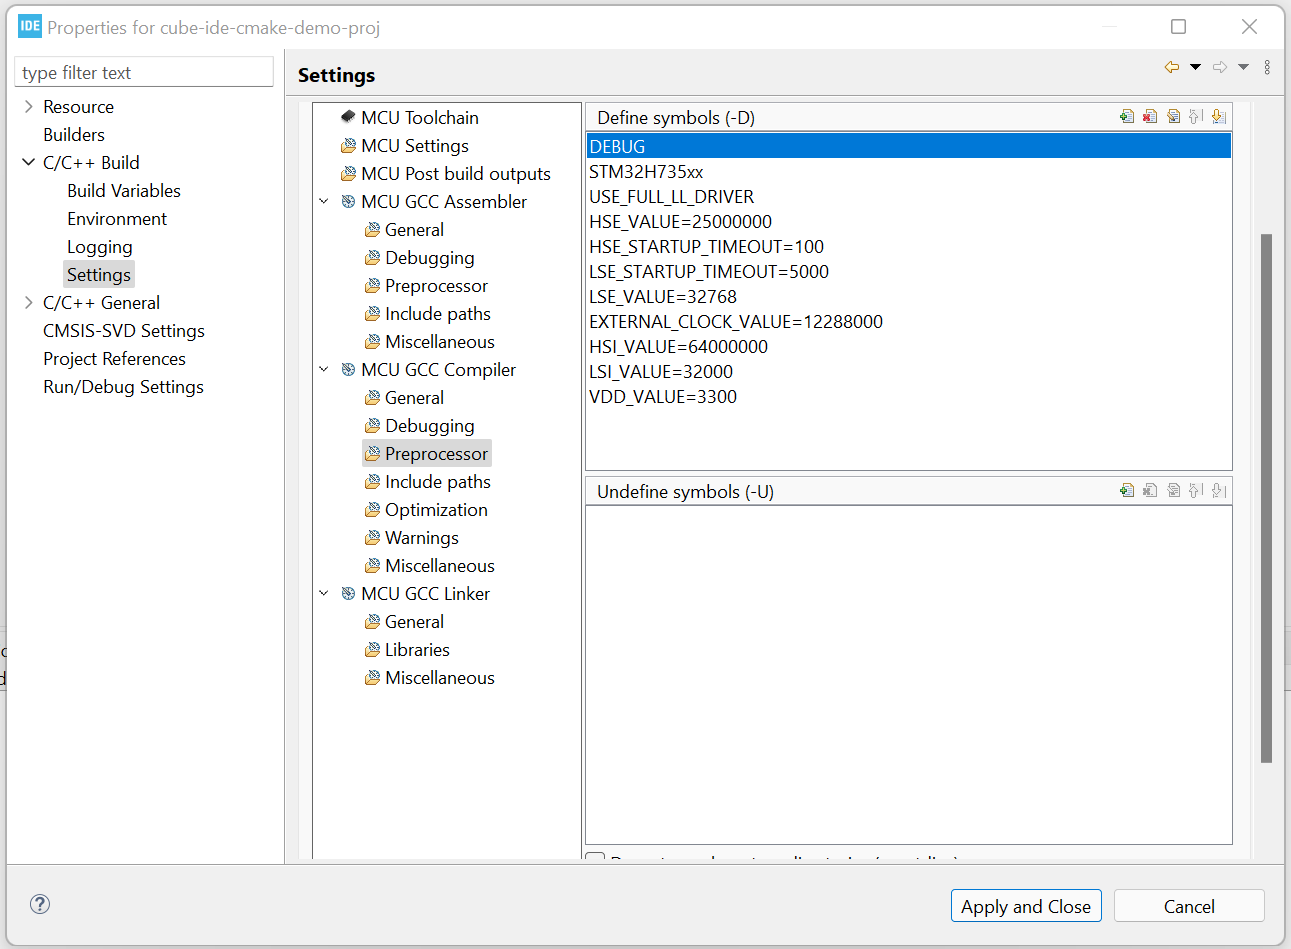Viewport: 1291px width, 949px height.
Task: Maximize the Properties dialog window
Action: [x=1179, y=27]
